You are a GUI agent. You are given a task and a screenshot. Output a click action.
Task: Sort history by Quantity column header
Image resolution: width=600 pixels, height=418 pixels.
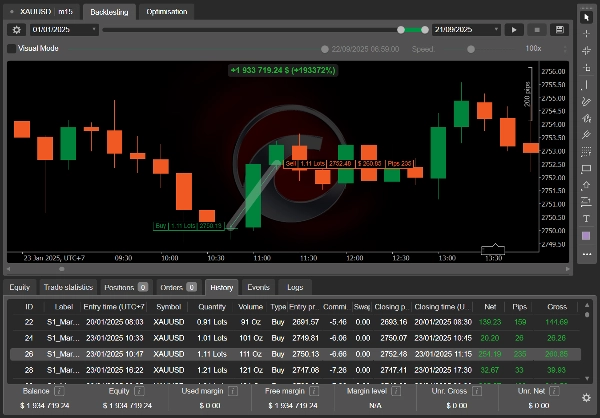pyautogui.click(x=212, y=307)
